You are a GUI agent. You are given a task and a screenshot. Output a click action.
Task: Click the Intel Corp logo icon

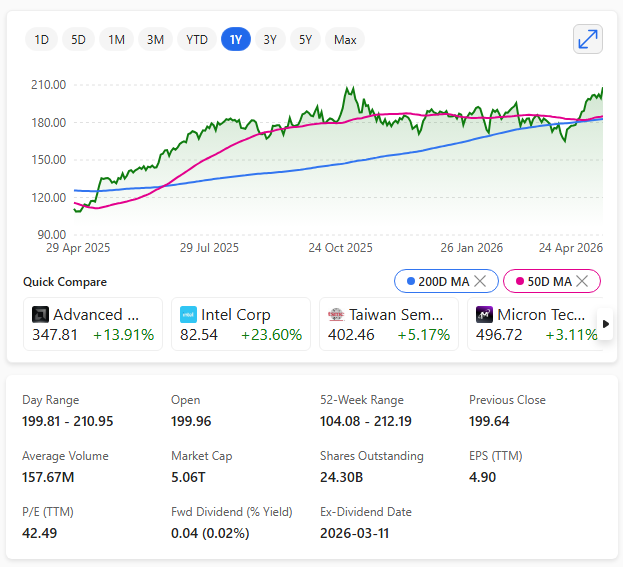pos(188,314)
